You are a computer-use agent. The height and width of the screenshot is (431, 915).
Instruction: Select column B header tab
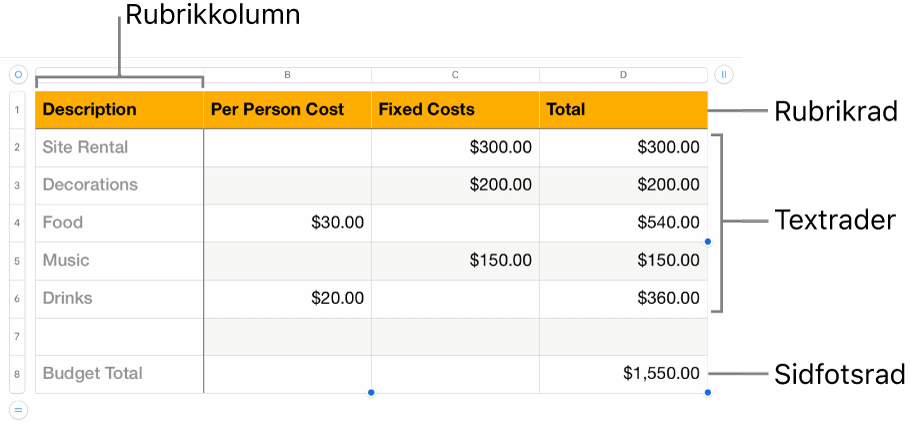287,74
